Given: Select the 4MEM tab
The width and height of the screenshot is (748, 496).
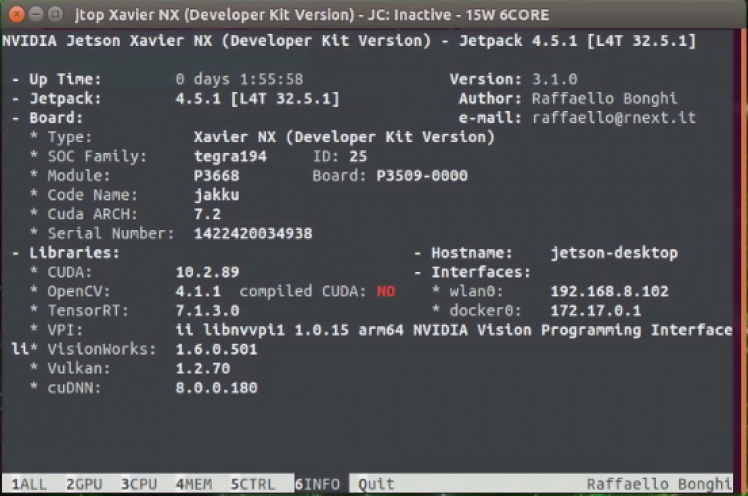Looking at the screenshot, I should click(x=194, y=484).
